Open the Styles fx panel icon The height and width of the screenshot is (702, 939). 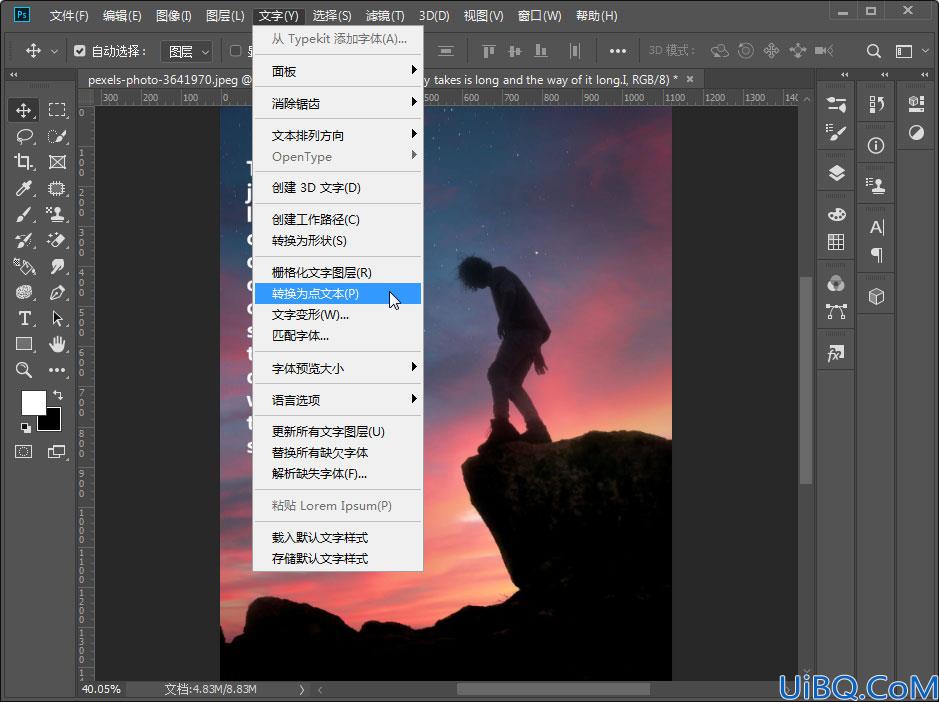[x=835, y=353]
